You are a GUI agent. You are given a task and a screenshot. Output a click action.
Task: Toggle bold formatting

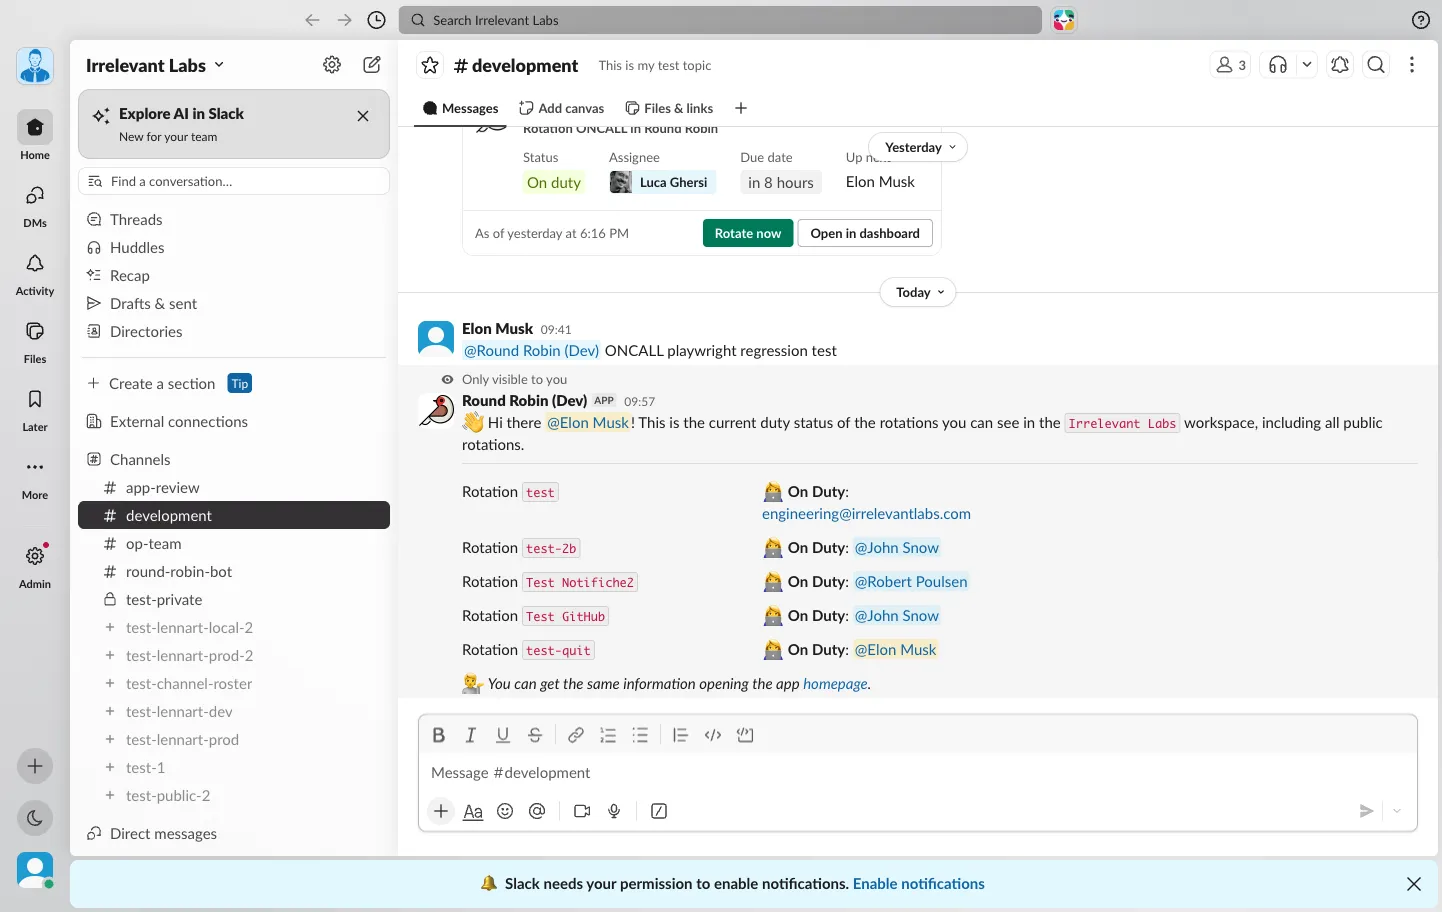tap(438, 735)
